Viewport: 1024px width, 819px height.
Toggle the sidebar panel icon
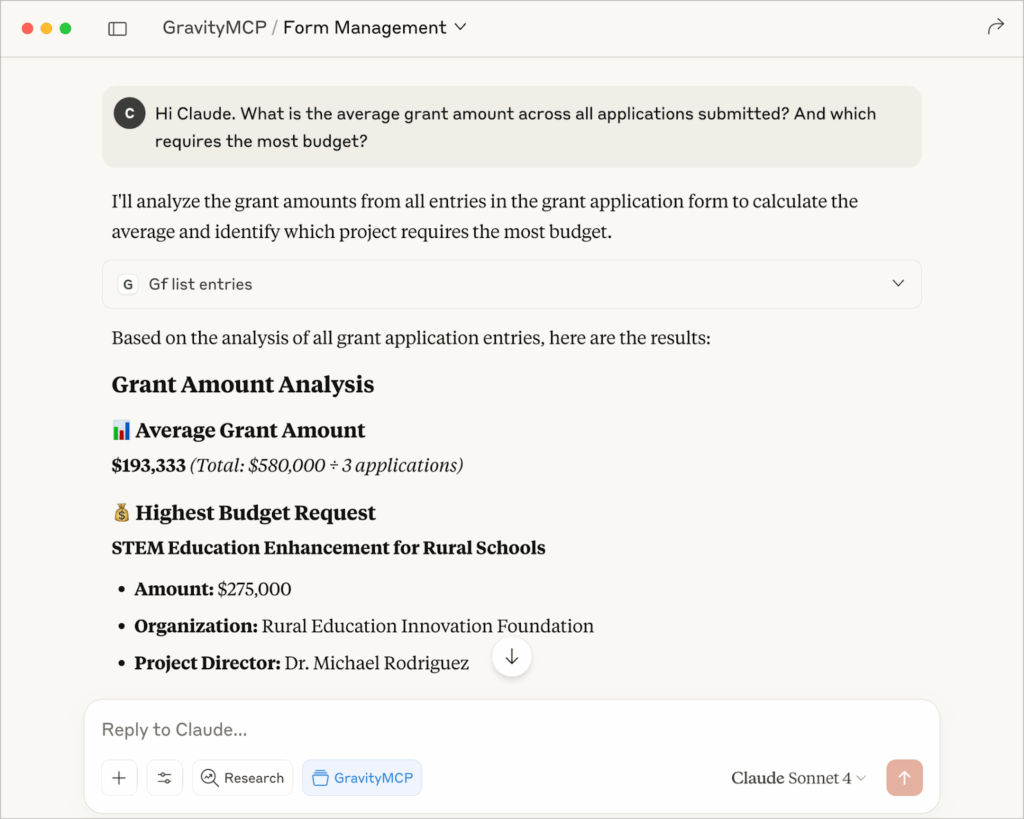[x=117, y=28]
